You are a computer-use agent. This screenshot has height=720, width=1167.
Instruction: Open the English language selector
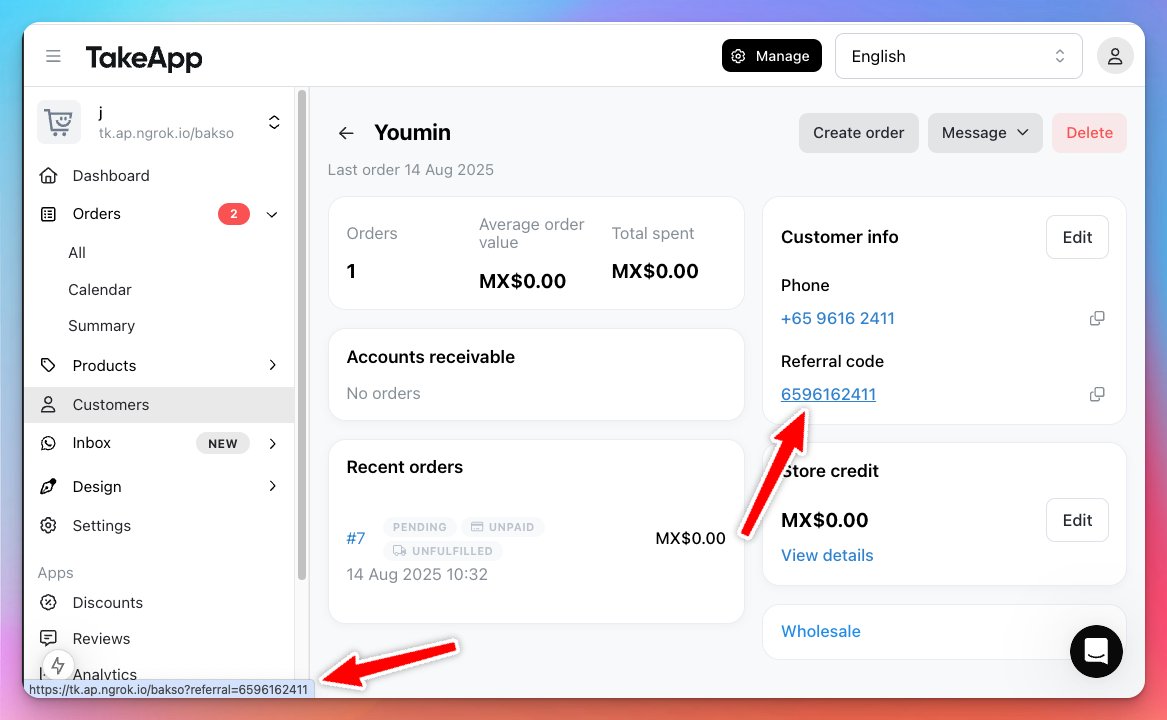point(959,57)
